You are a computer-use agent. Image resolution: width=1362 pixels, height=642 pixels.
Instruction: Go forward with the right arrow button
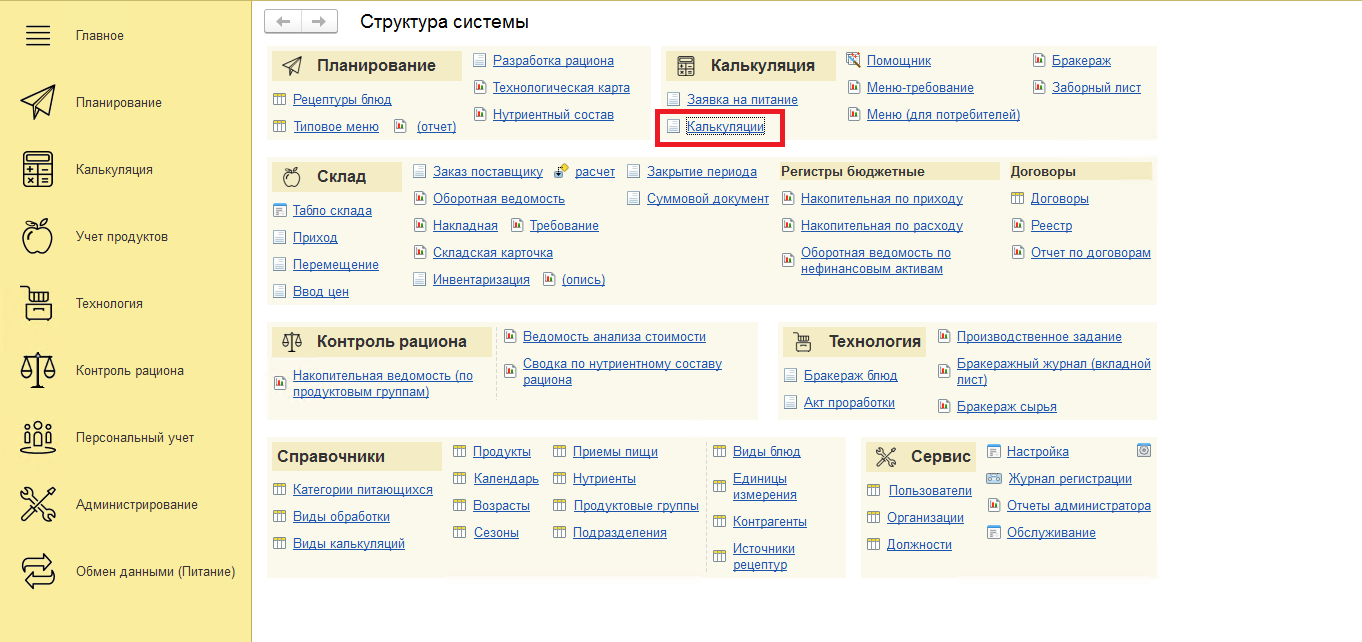point(319,21)
